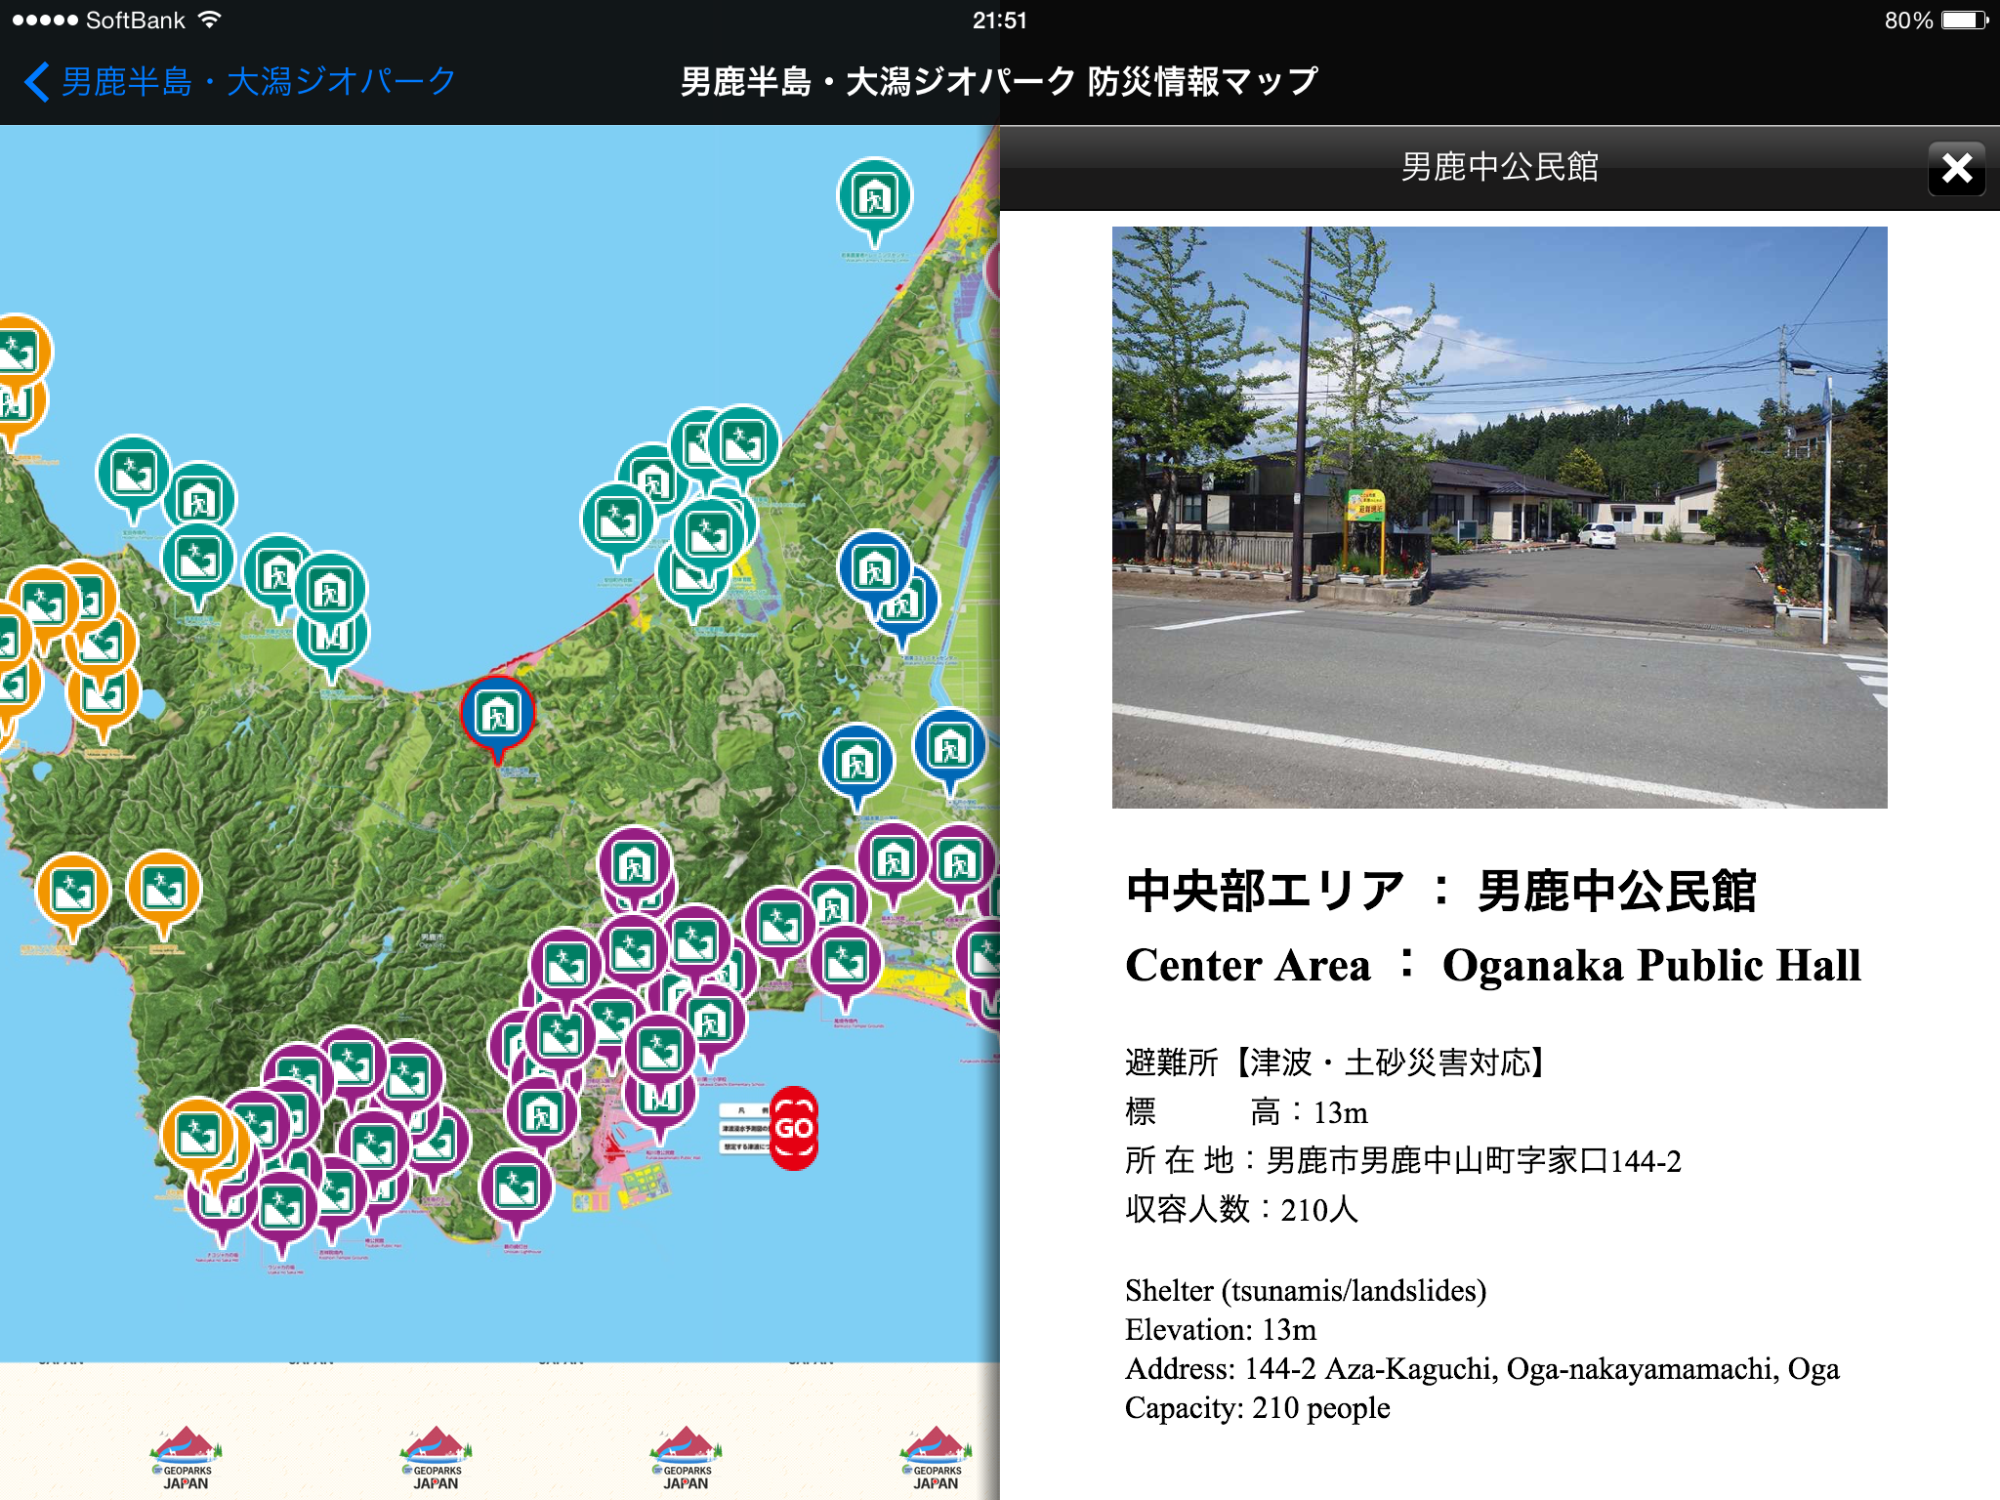Tap the orange pin among the purple pins

tap(197, 1134)
